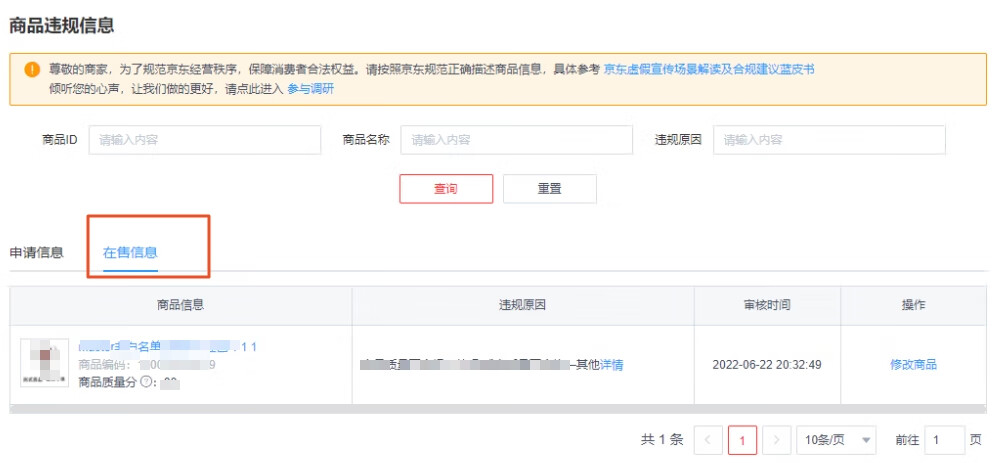Select the 在售信息 tab
Image resolution: width=1002 pixels, height=463 pixels.
130,252
